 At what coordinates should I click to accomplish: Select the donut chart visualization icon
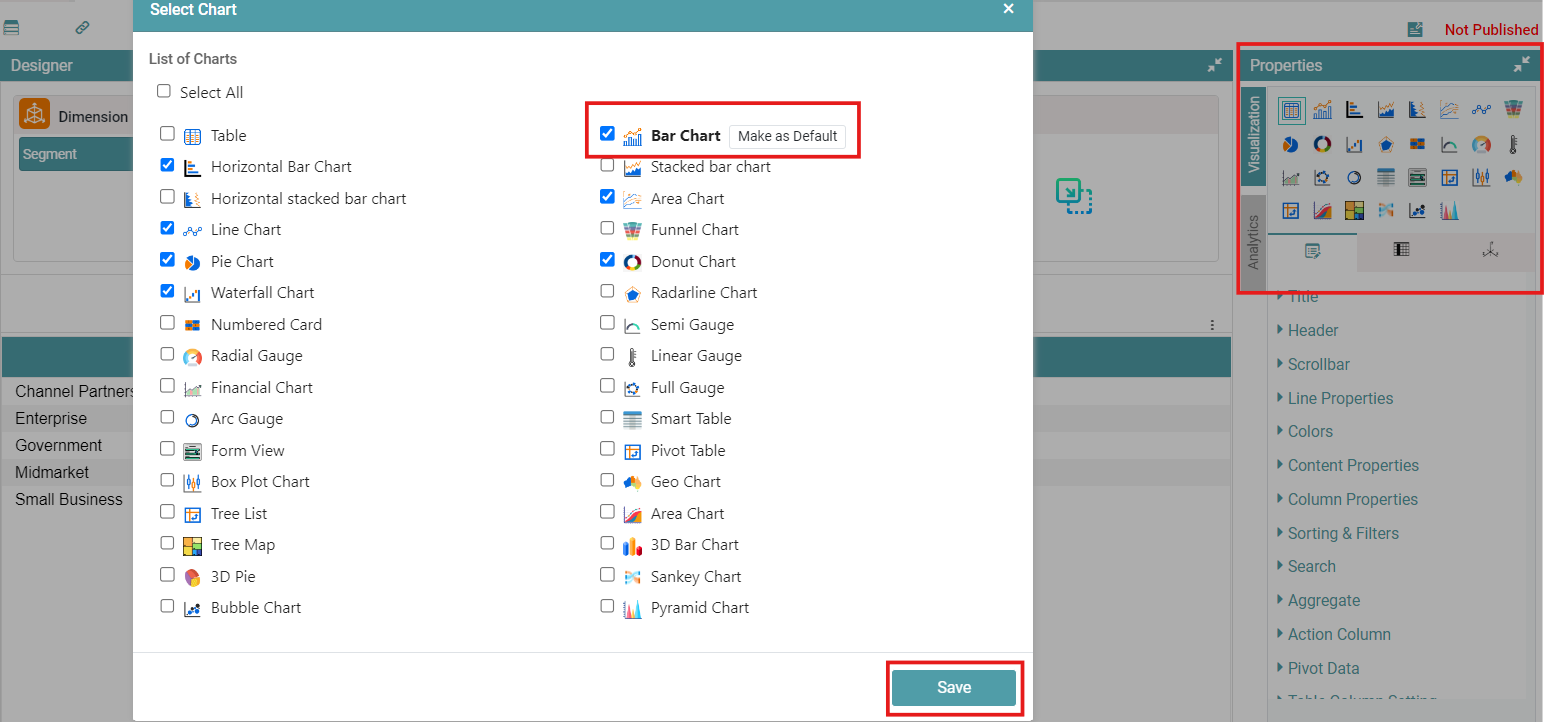click(x=1322, y=145)
